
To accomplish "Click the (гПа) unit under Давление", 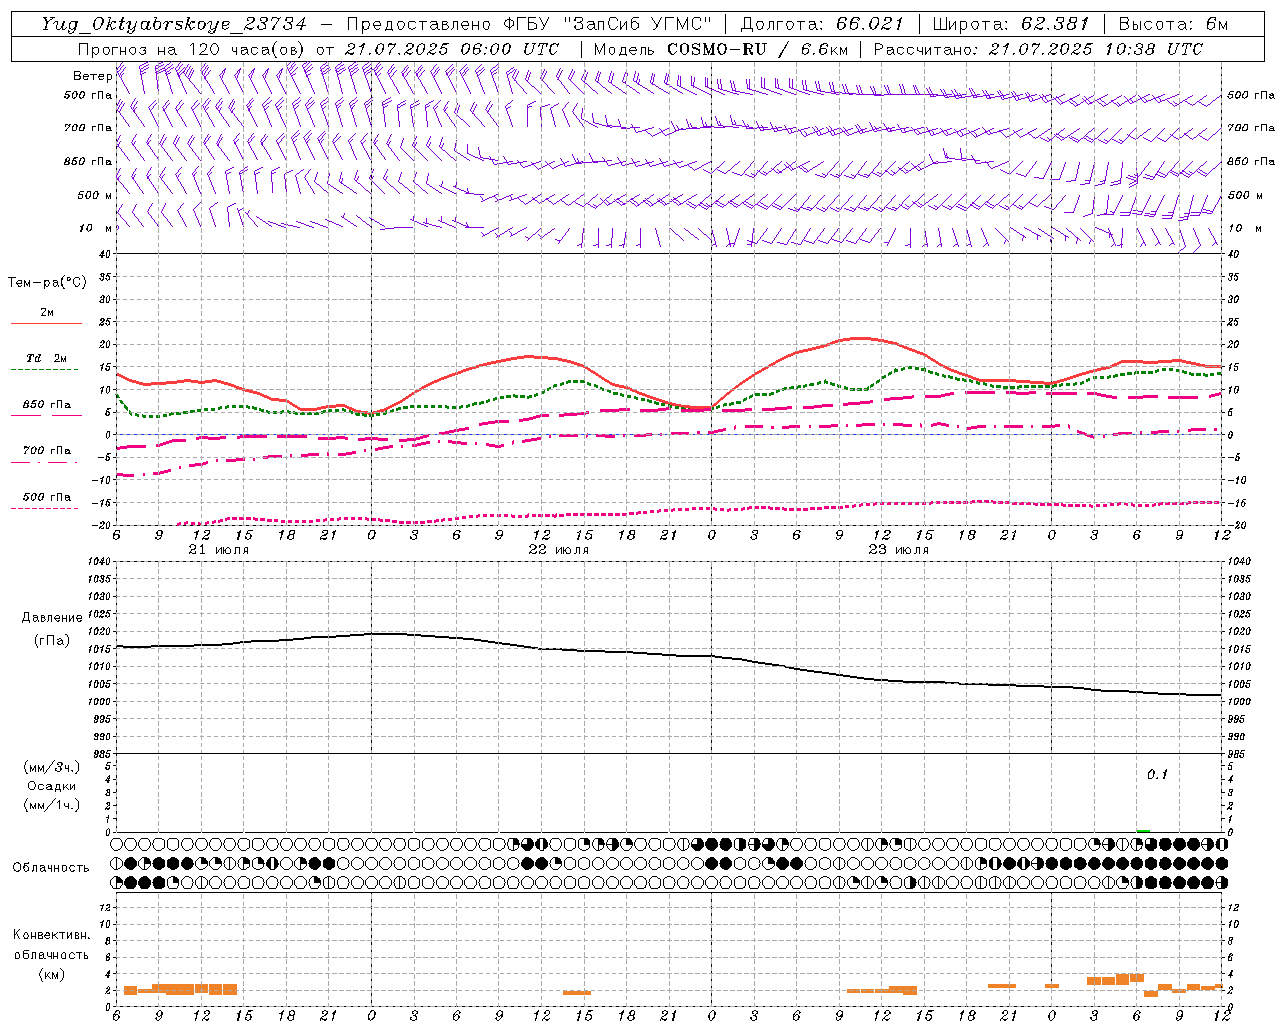I will tap(52, 641).
